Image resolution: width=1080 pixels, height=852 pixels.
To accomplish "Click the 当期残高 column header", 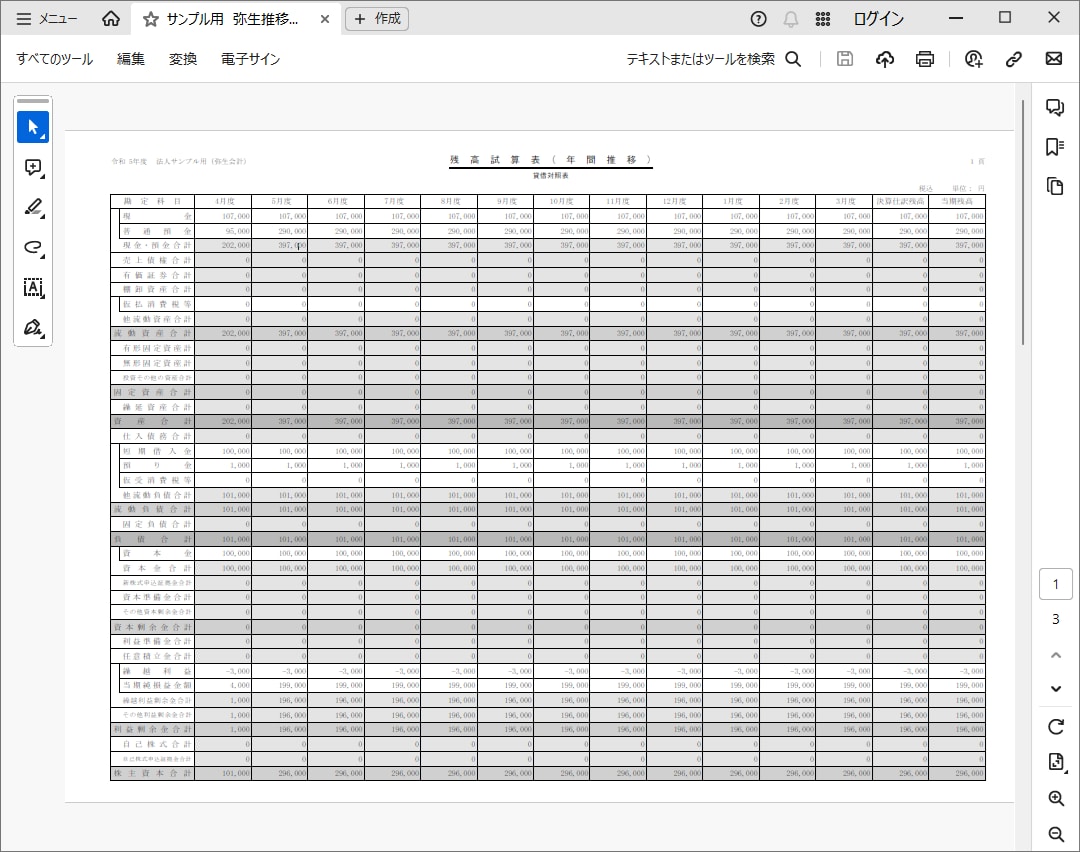I will 957,201.
